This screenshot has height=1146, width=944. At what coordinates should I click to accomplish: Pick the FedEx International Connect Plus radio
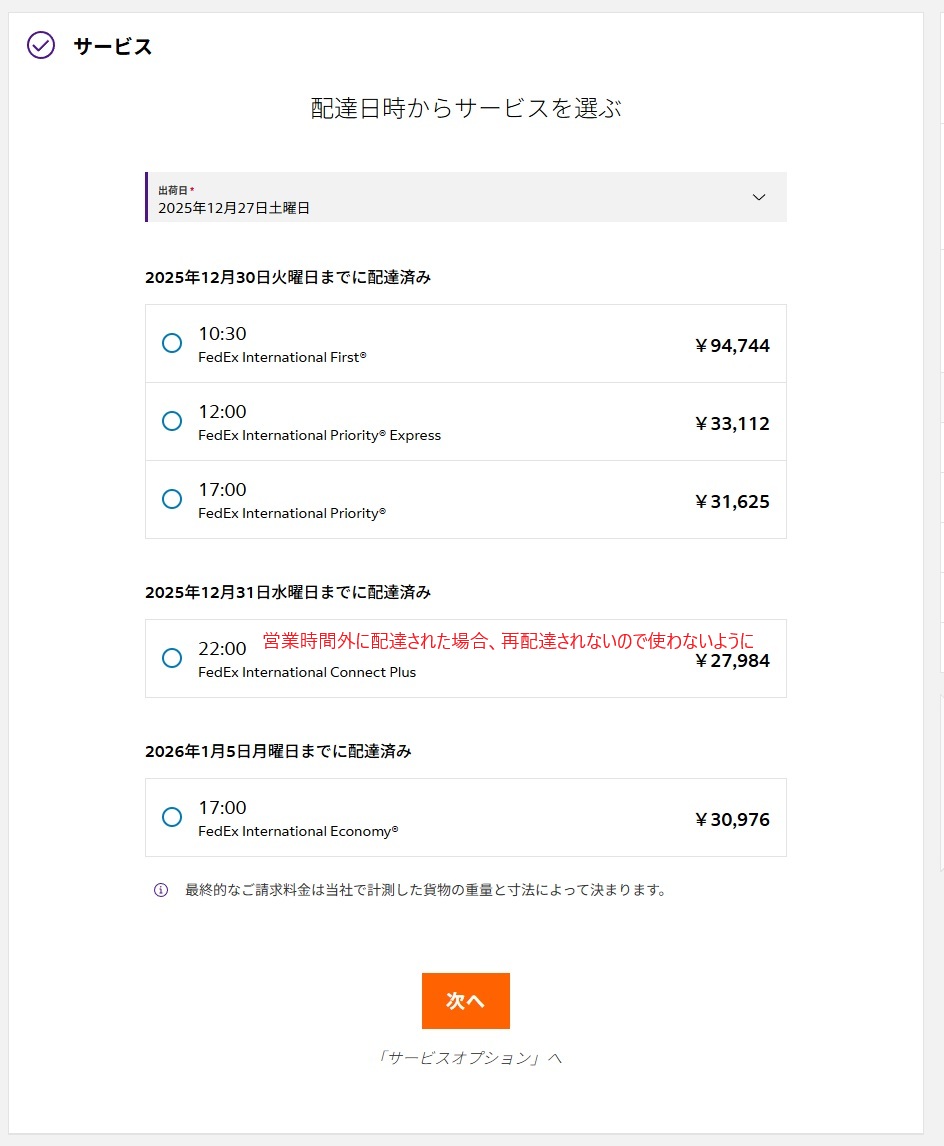pyautogui.click(x=172, y=658)
